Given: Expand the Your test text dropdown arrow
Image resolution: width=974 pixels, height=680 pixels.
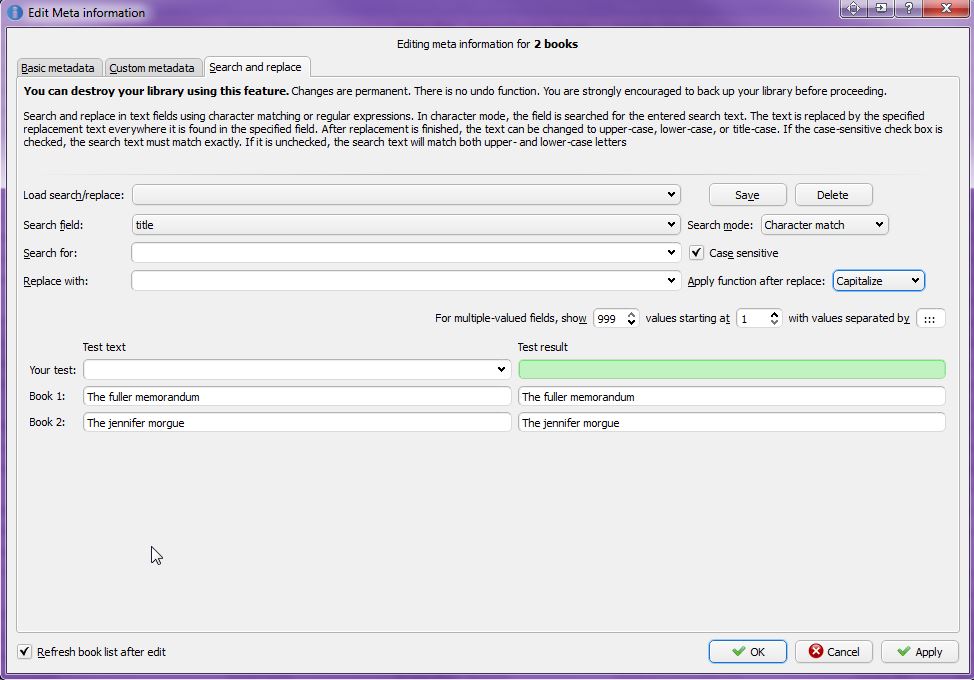Looking at the screenshot, I should click(501, 369).
